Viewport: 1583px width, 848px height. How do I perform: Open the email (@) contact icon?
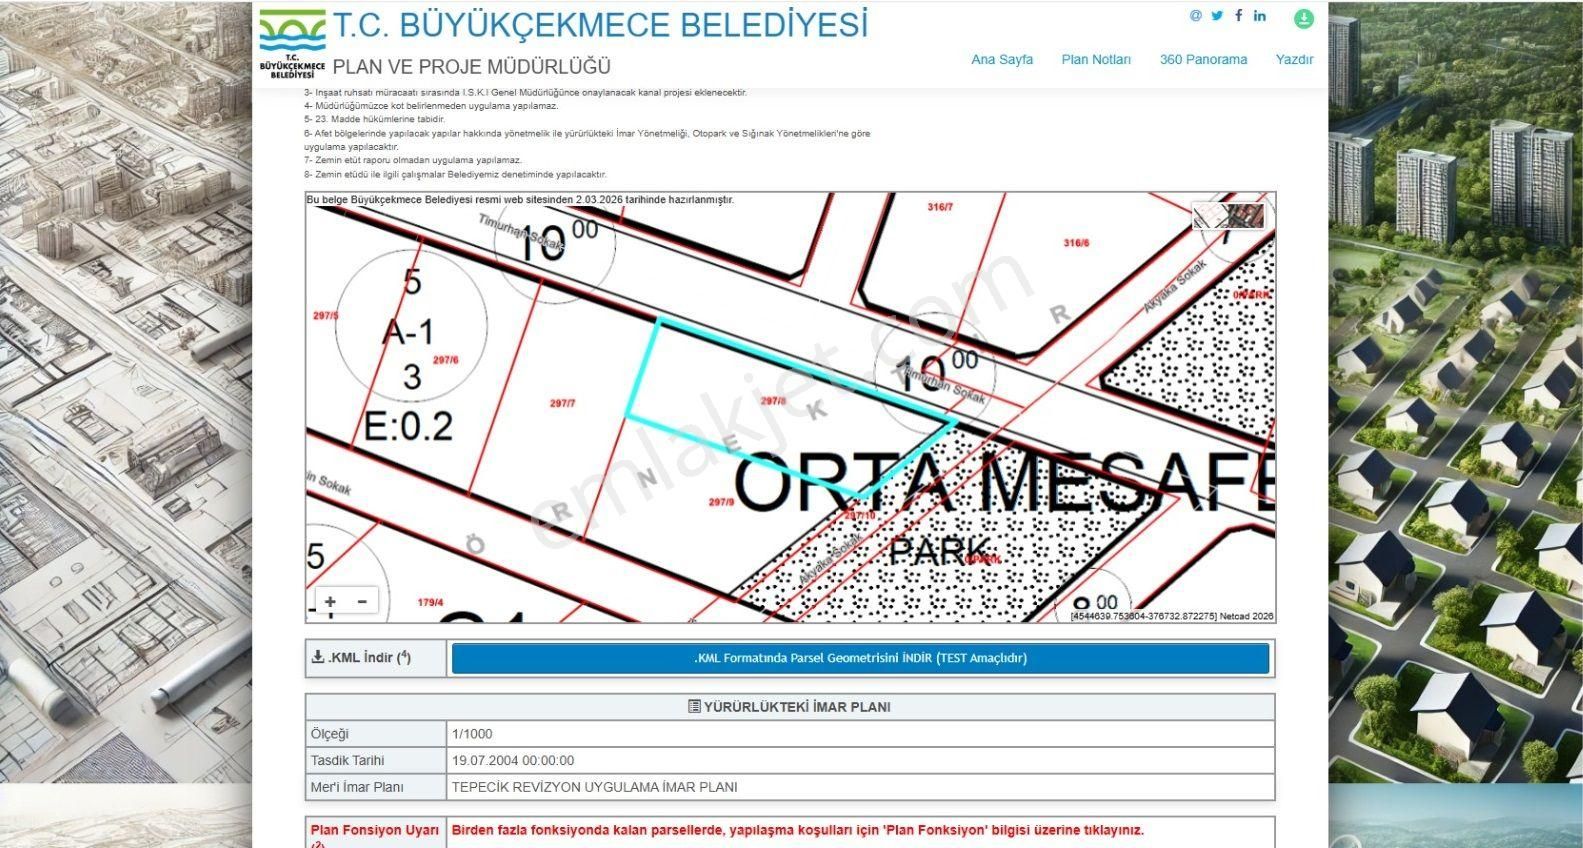point(1196,15)
